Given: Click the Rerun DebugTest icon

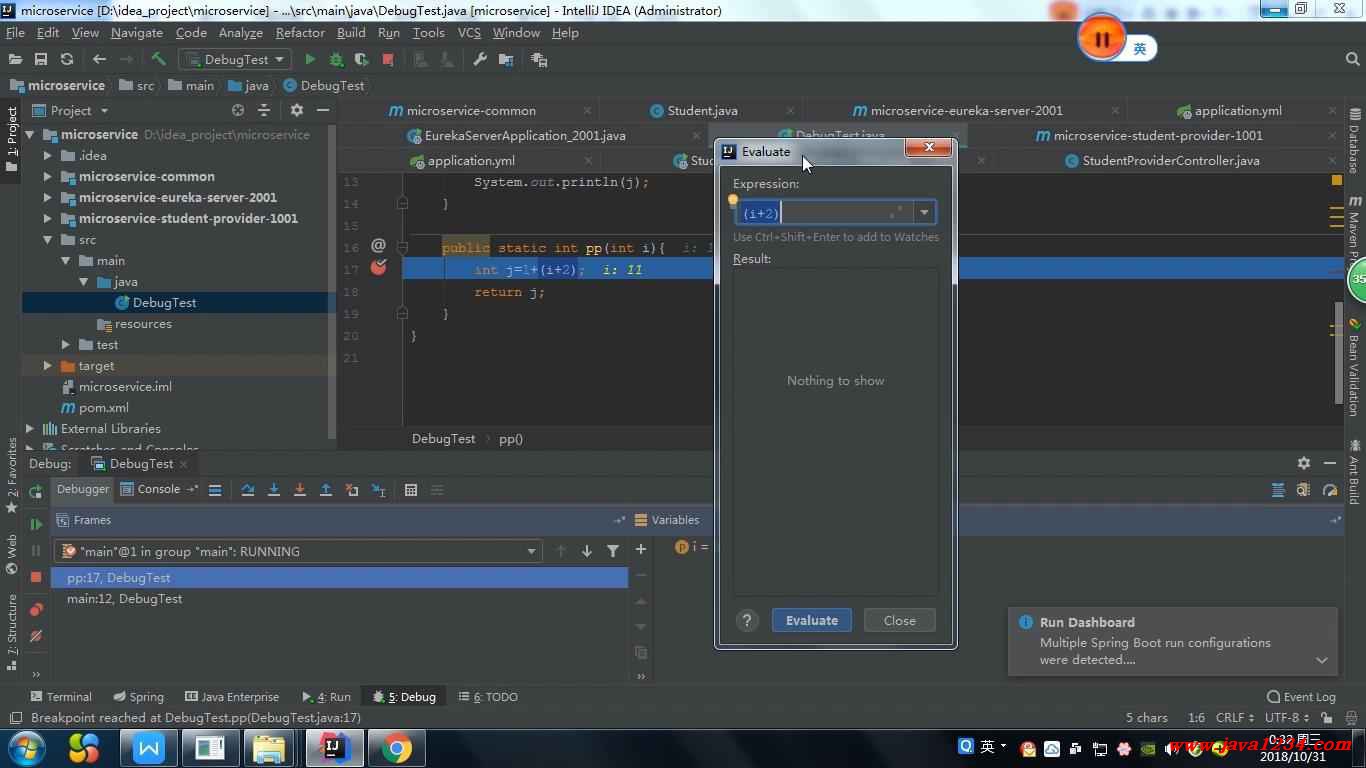Looking at the screenshot, I should [36, 492].
